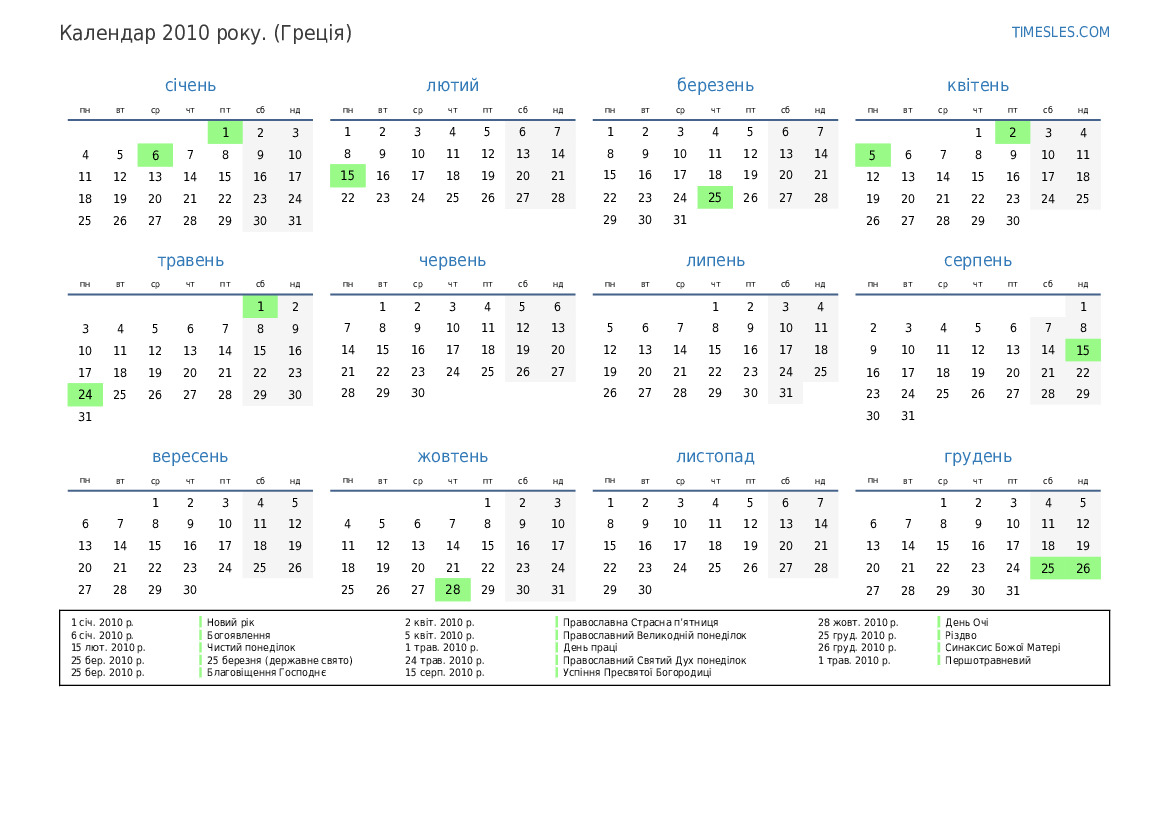Click legend entry "Богоявлення"
The image size is (1169, 827).
[239, 635]
